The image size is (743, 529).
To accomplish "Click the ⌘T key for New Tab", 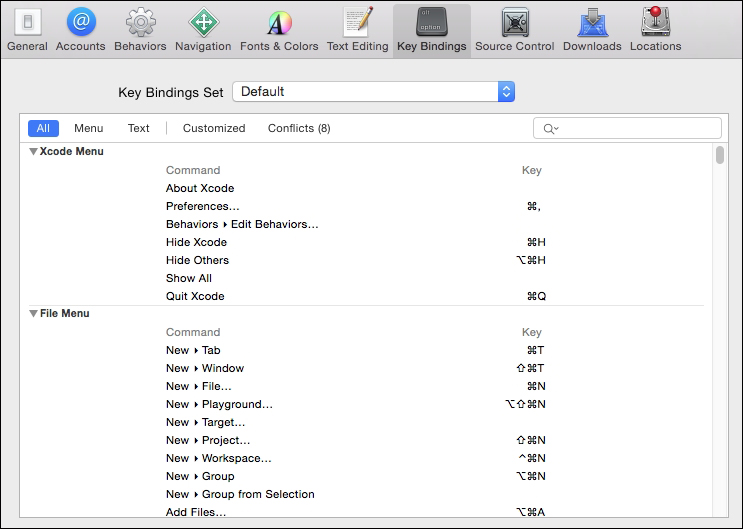I will [x=535, y=350].
